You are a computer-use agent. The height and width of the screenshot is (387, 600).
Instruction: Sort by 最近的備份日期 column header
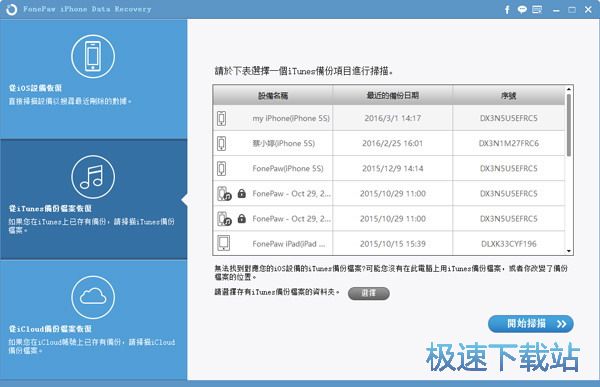[393, 95]
